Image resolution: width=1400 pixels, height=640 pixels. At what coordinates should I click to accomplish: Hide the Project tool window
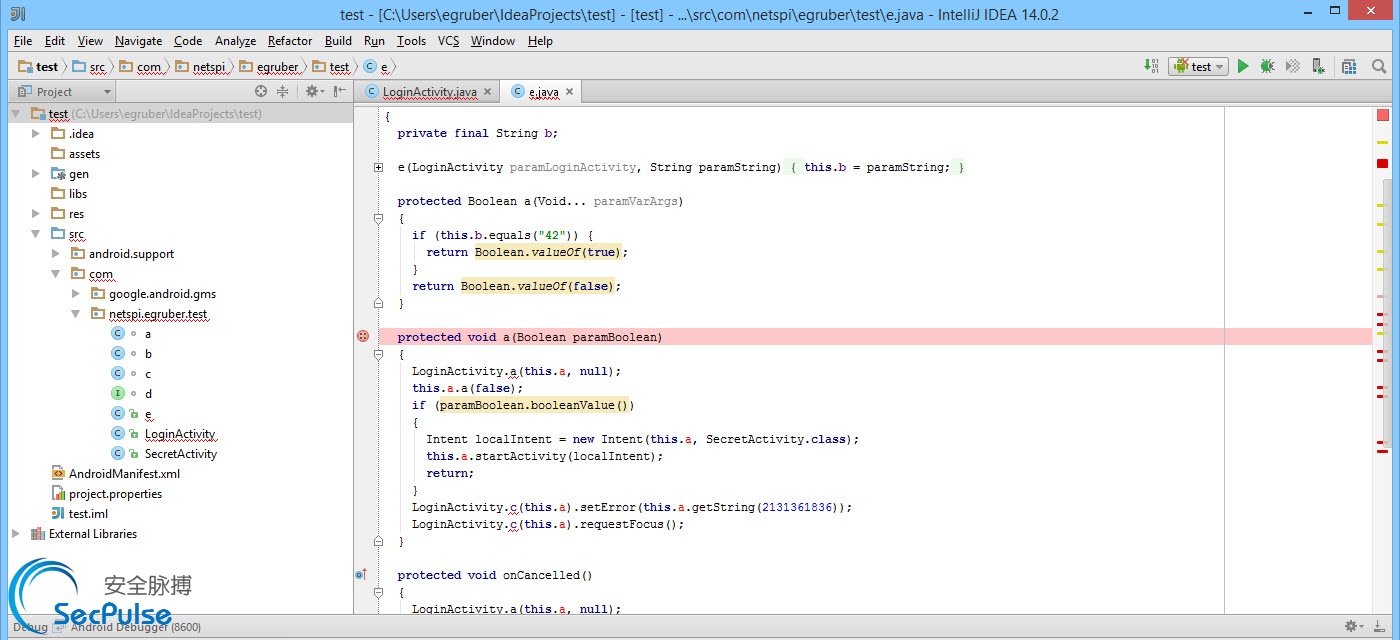pos(339,91)
